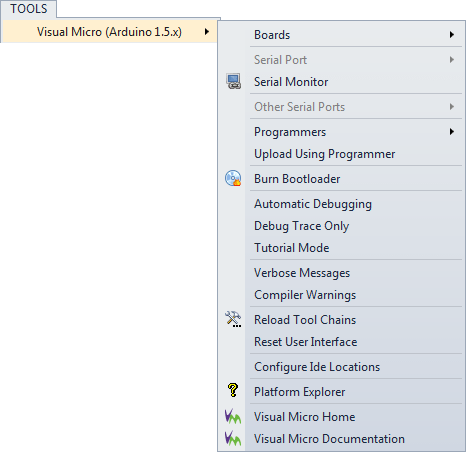Toggle Tutorial Mode option

point(341,248)
